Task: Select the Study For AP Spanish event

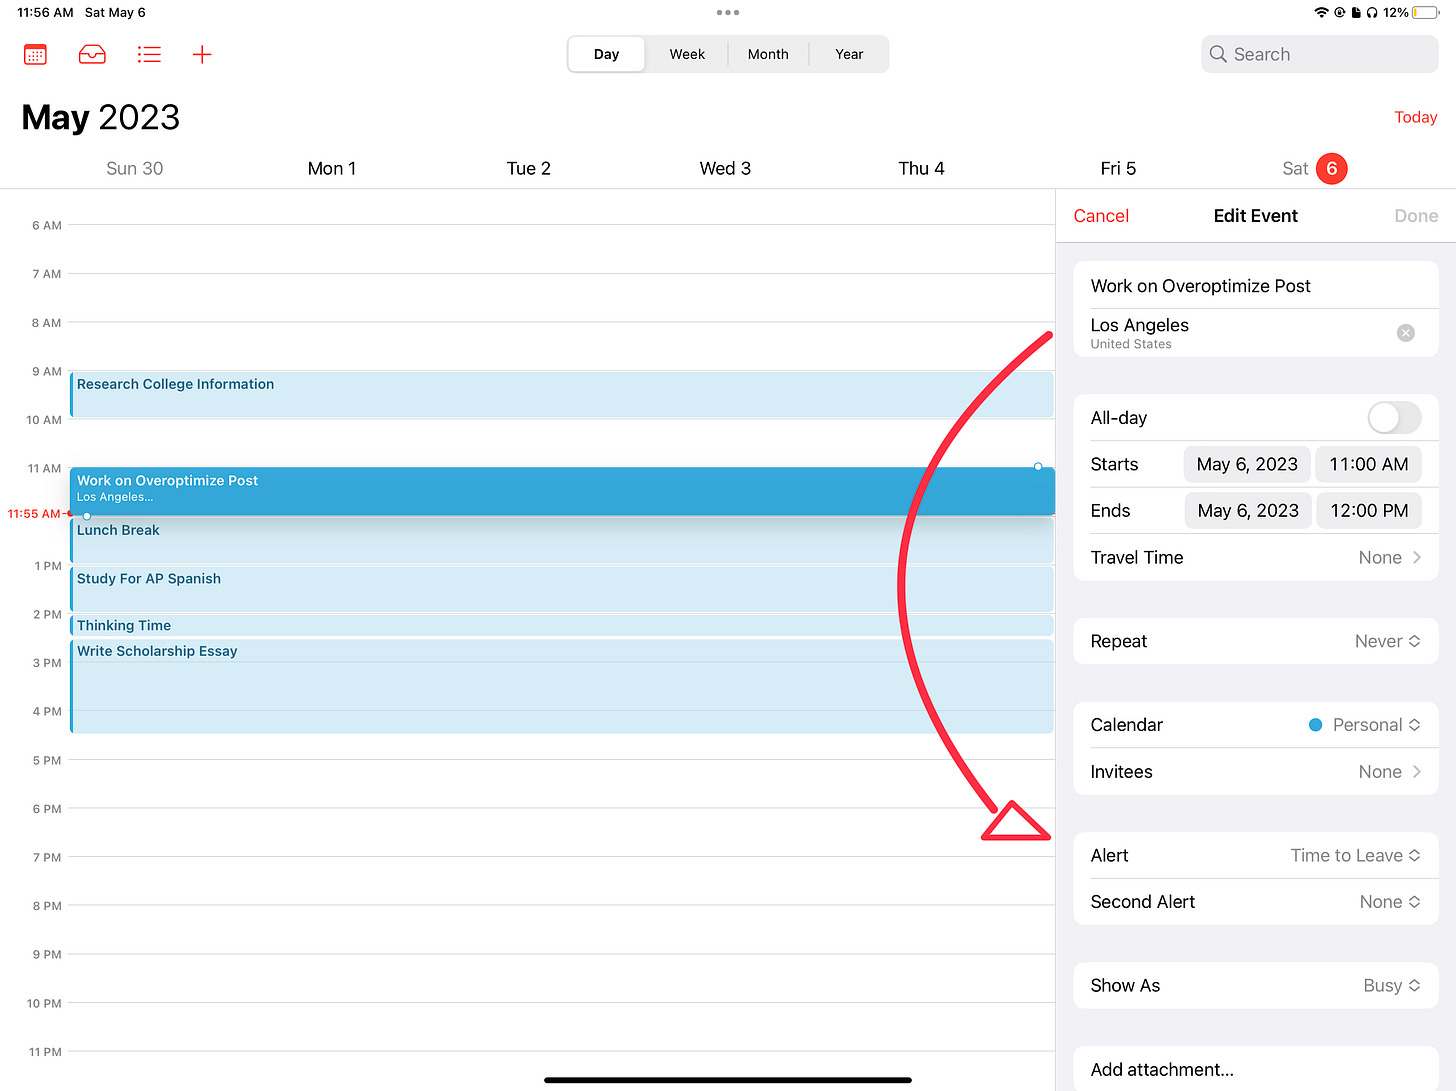Action: point(562,589)
